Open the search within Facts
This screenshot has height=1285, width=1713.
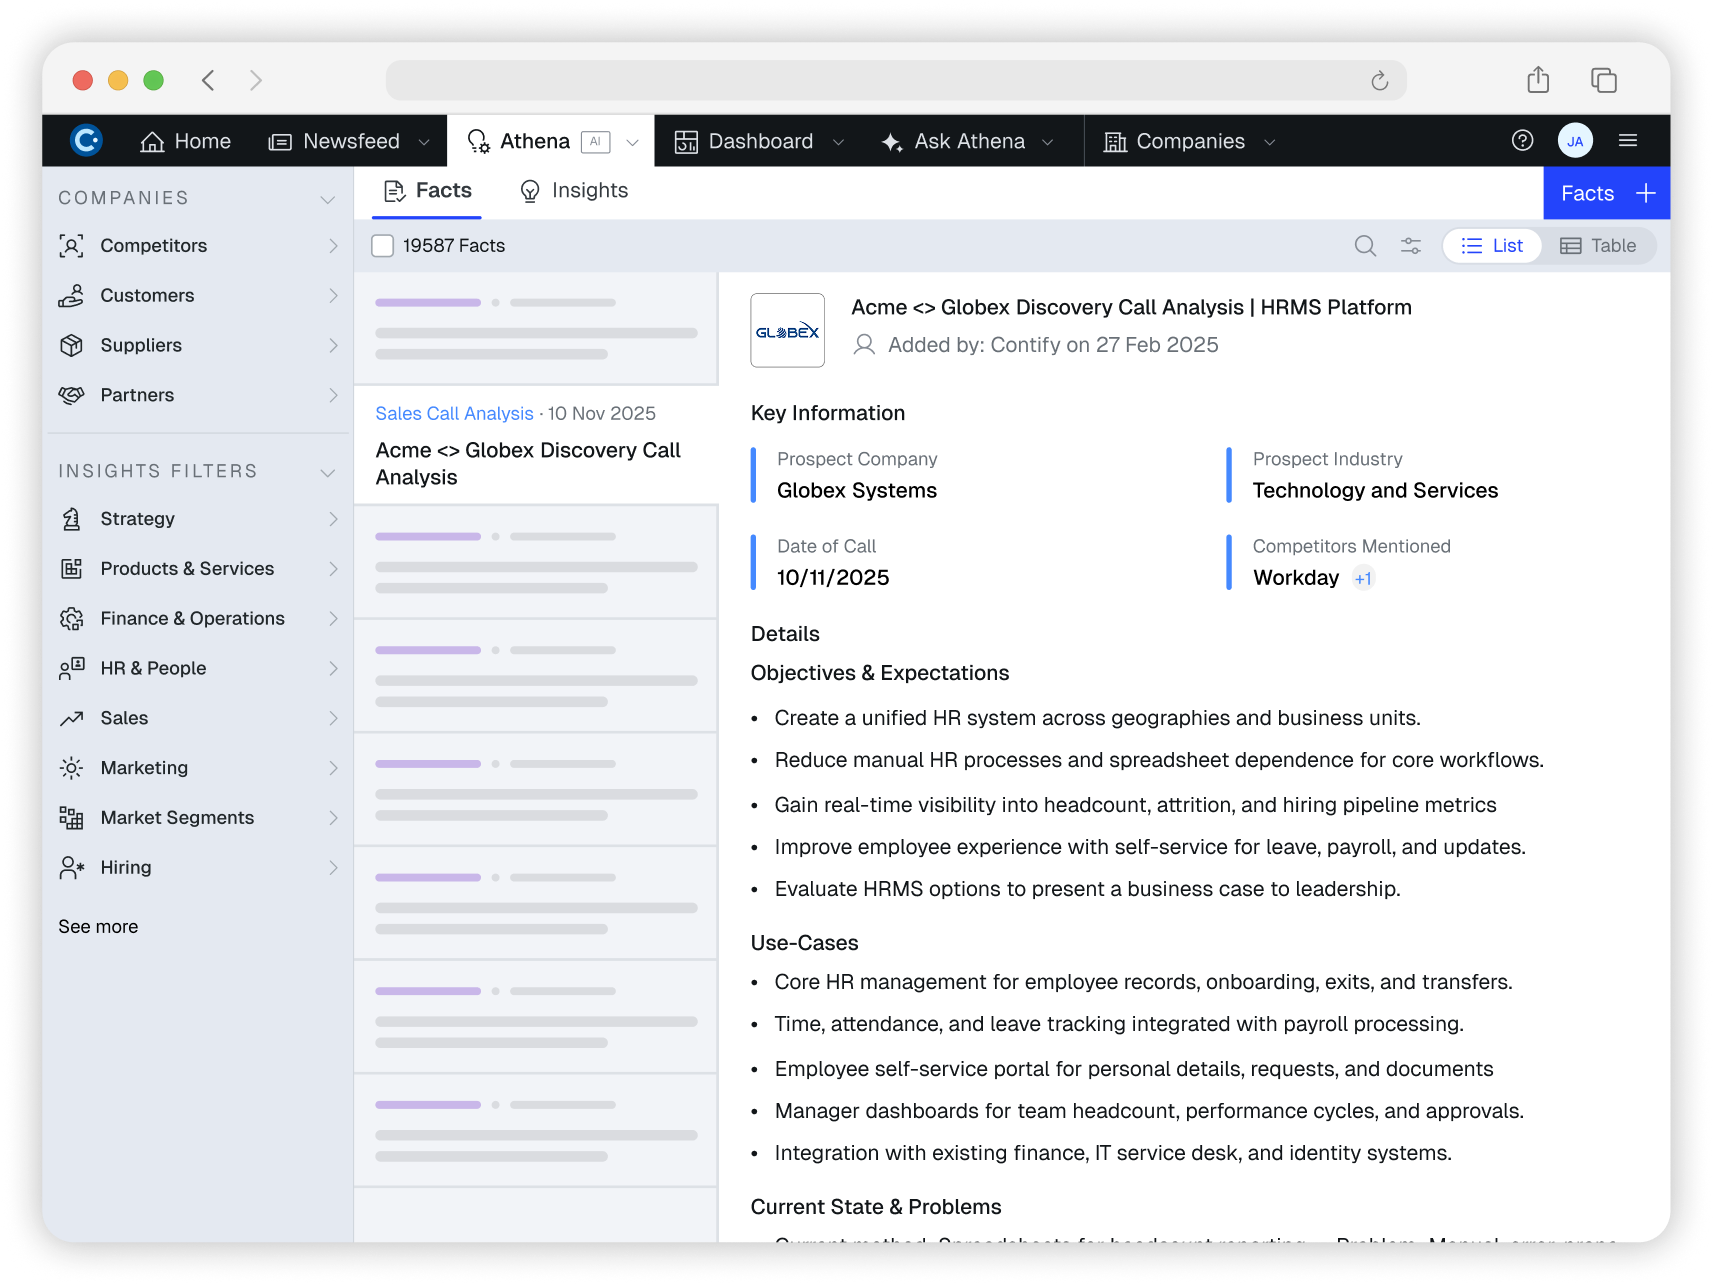[1364, 245]
